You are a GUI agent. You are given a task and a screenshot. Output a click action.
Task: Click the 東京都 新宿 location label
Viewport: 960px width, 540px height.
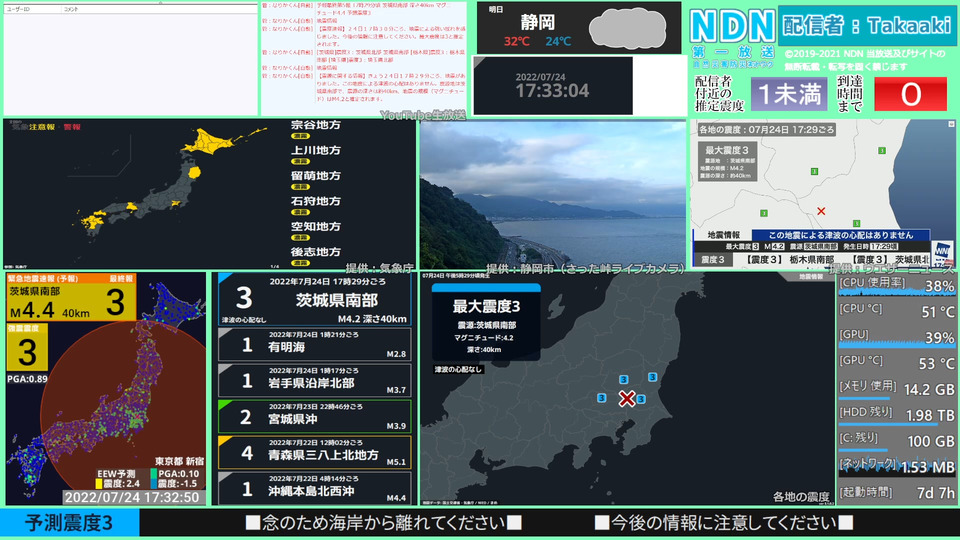(179, 461)
